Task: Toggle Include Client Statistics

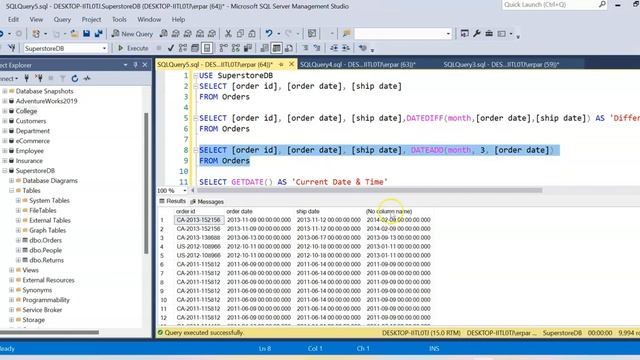Action: [x=248, y=48]
